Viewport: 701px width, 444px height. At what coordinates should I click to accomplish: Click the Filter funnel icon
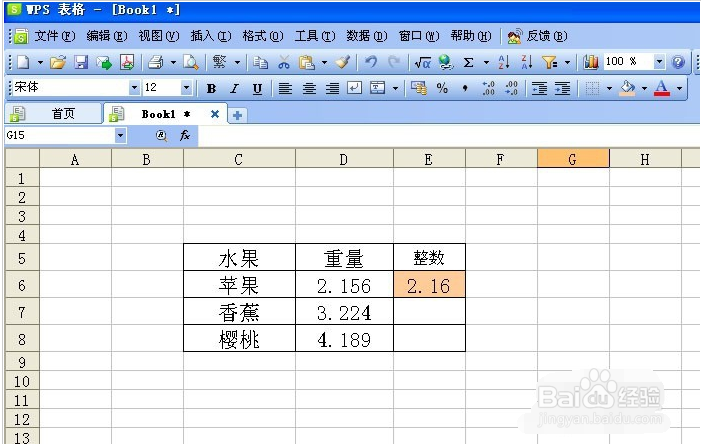coord(549,62)
